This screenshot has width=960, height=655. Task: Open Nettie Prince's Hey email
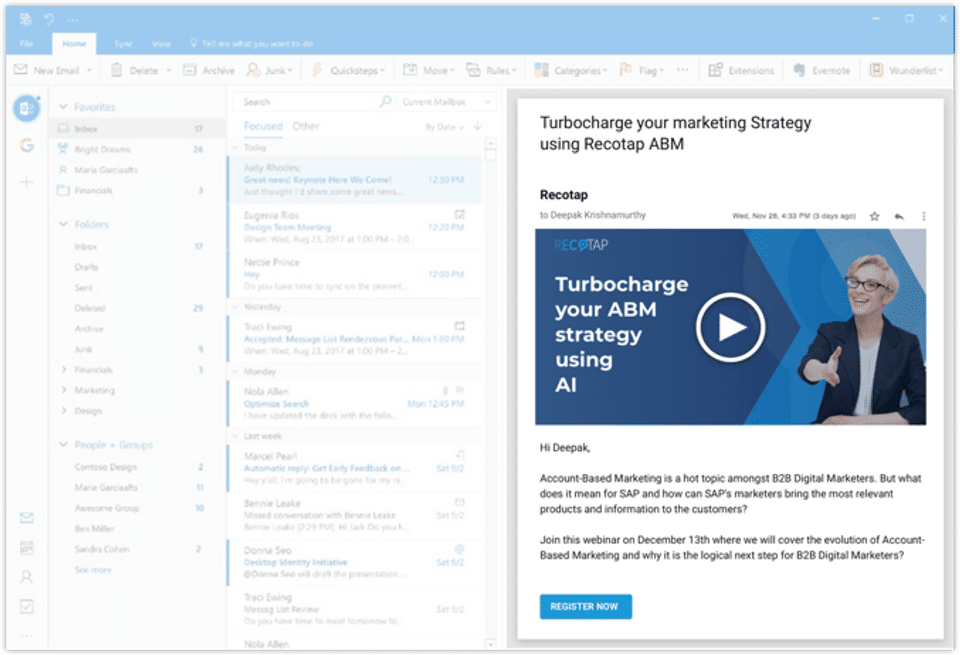354,274
